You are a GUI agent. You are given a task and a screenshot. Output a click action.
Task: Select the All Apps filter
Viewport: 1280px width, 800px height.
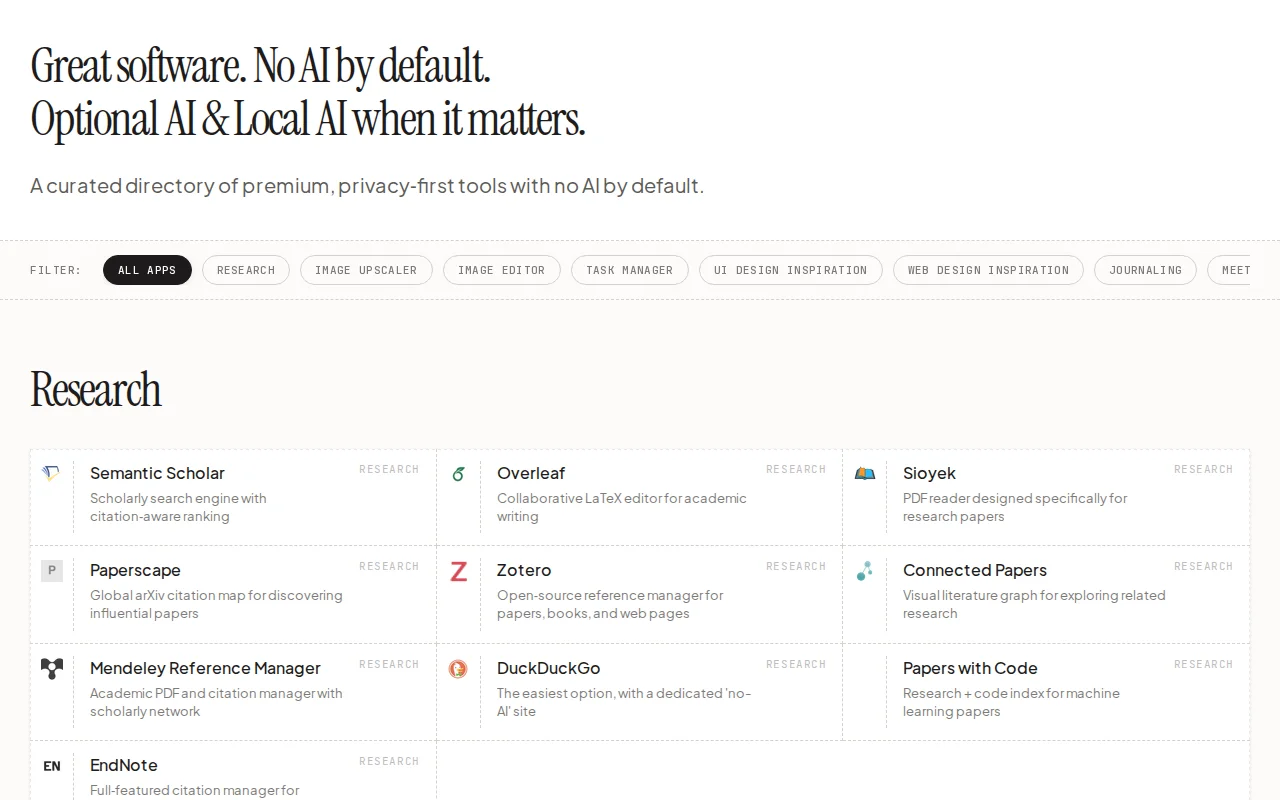[147, 270]
